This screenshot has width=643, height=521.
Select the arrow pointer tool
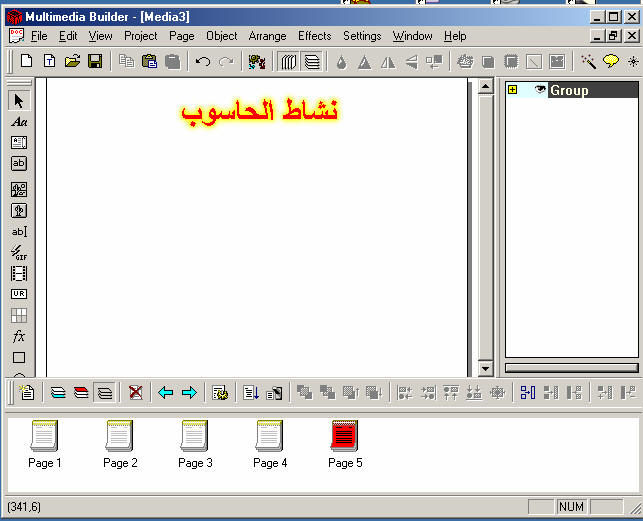tap(19, 101)
